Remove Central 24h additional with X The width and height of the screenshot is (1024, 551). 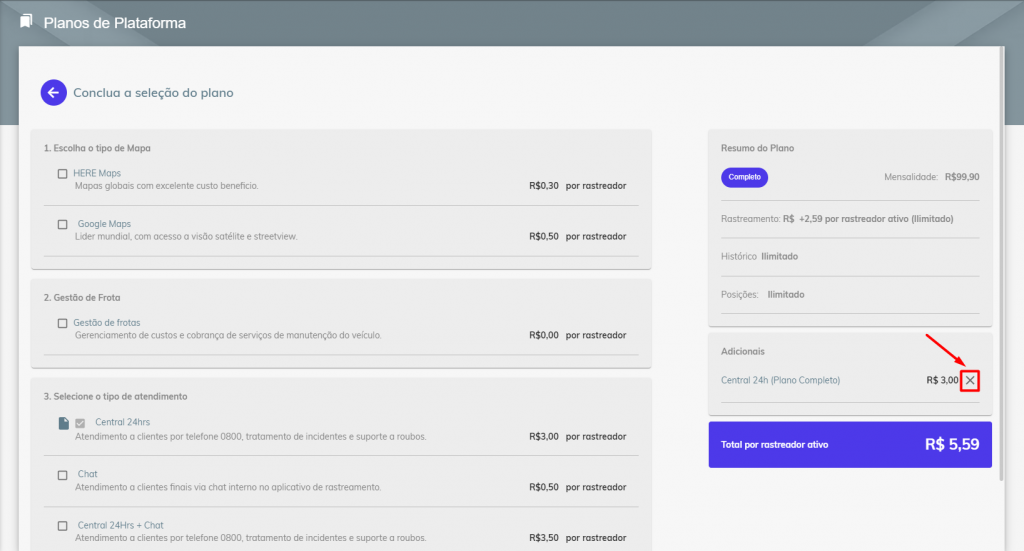(970, 380)
